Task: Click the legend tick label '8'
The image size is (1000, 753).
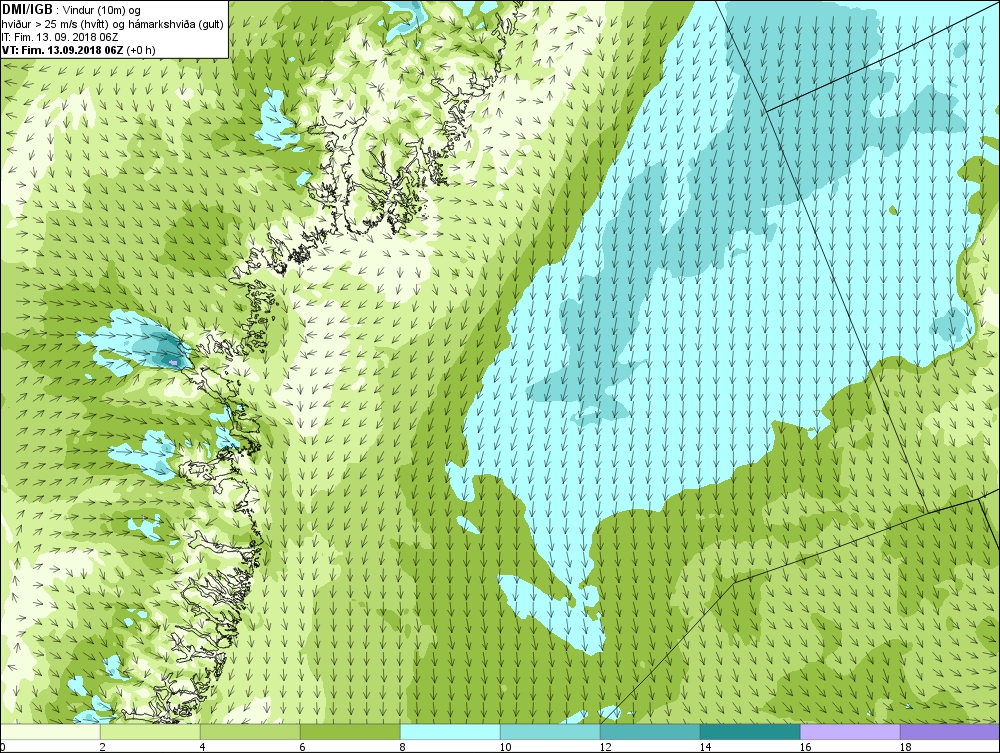Action: pos(402,747)
